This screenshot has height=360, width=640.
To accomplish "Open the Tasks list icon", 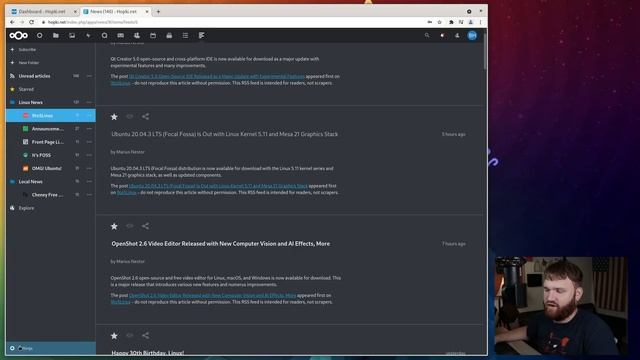I will [185, 36].
